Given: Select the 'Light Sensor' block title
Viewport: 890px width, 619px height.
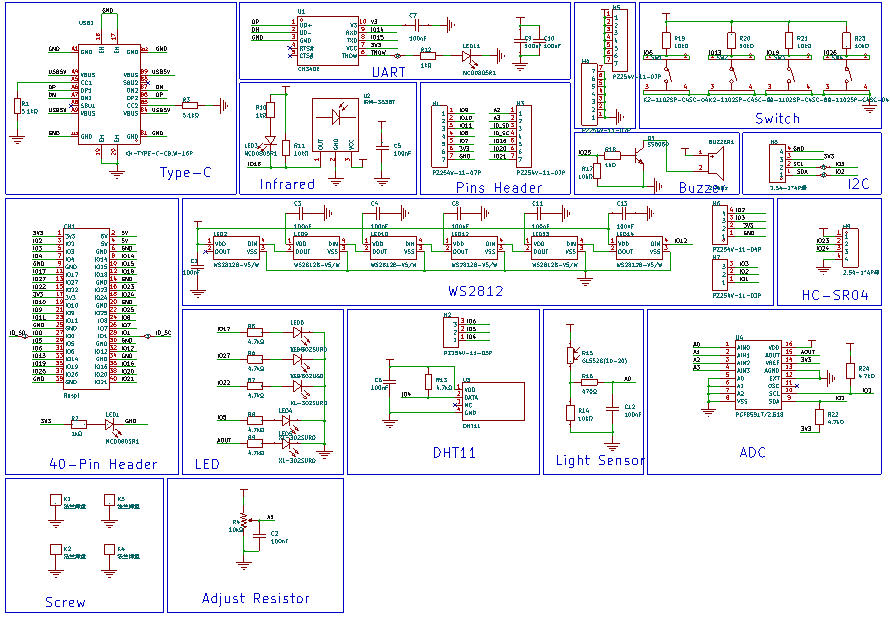Looking at the screenshot, I should [600, 460].
